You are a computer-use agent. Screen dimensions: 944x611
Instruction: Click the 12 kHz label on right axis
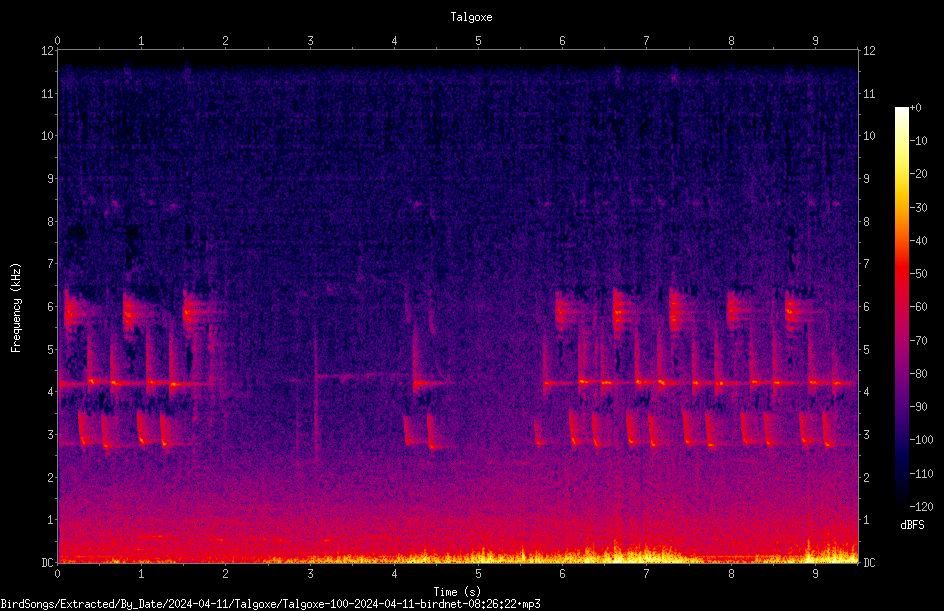coord(869,51)
